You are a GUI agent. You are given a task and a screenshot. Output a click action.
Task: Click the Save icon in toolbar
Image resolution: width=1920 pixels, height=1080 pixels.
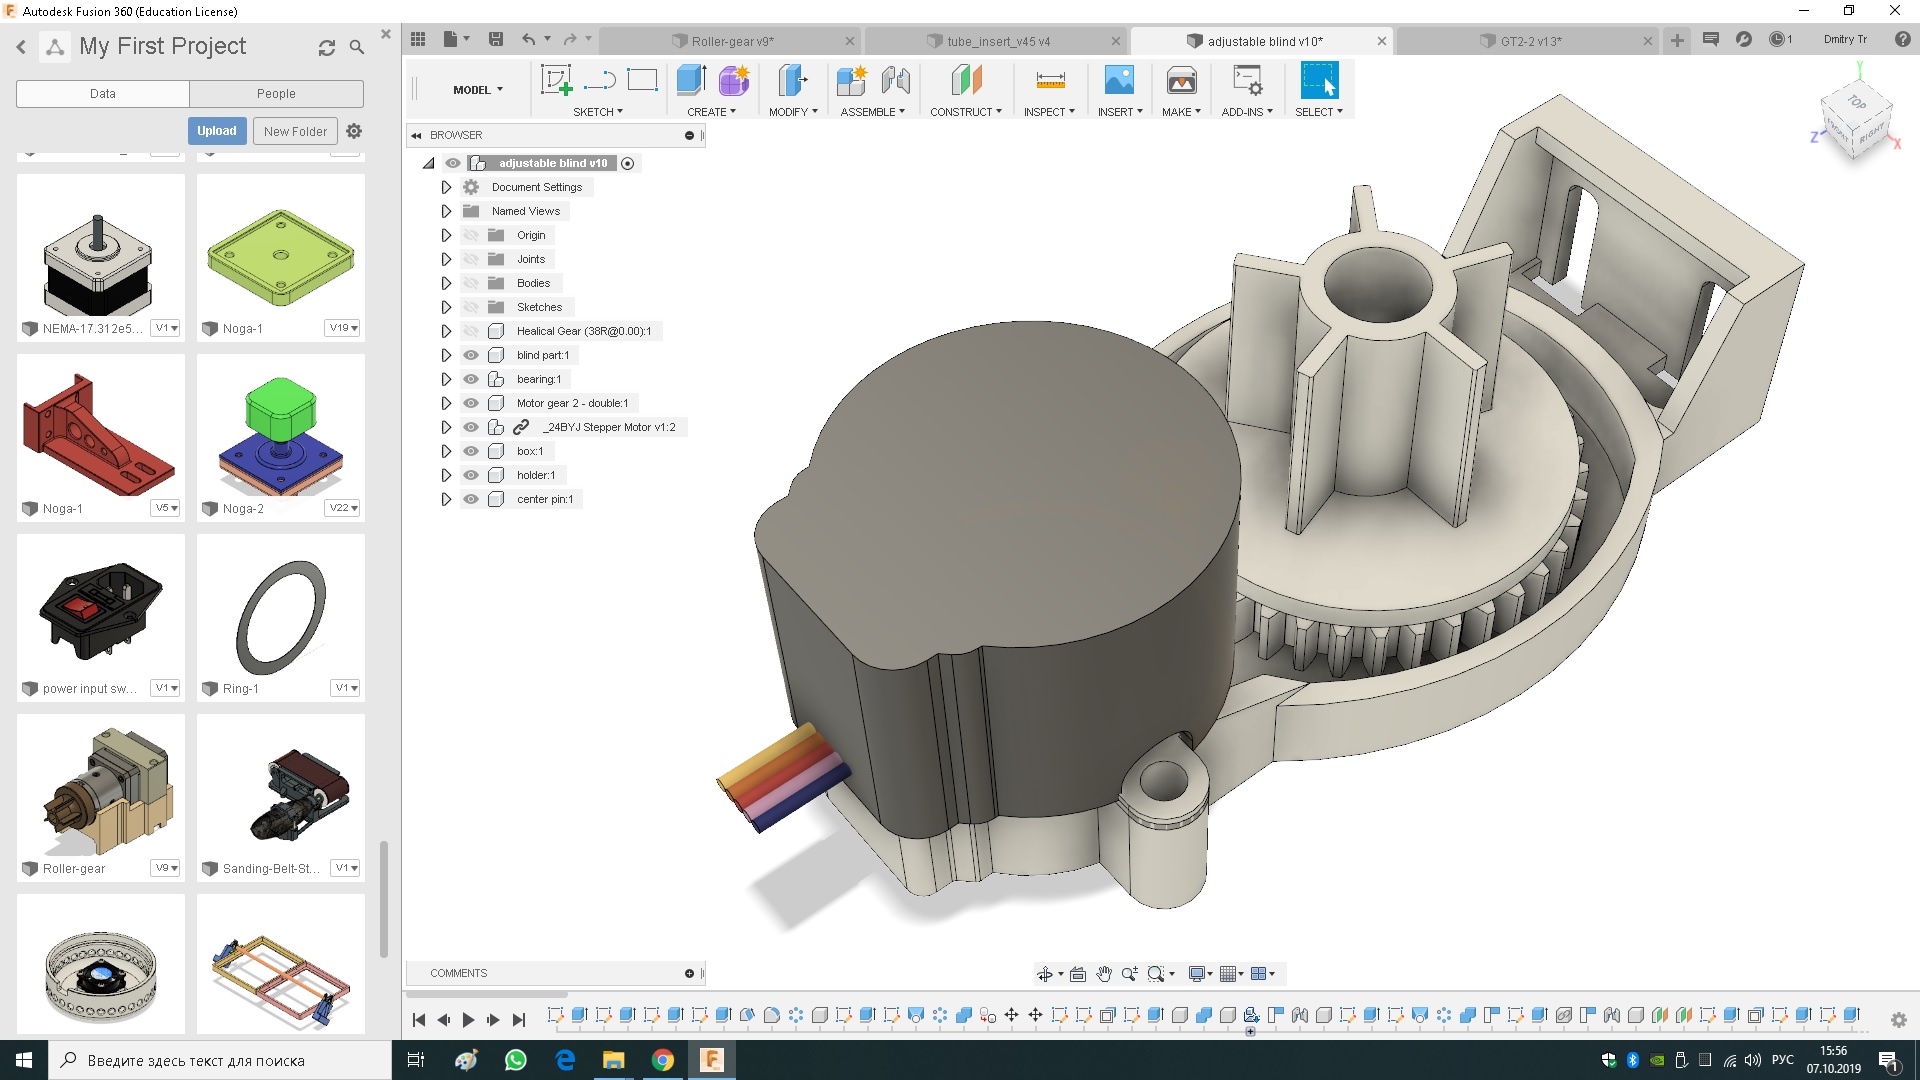point(495,39)
